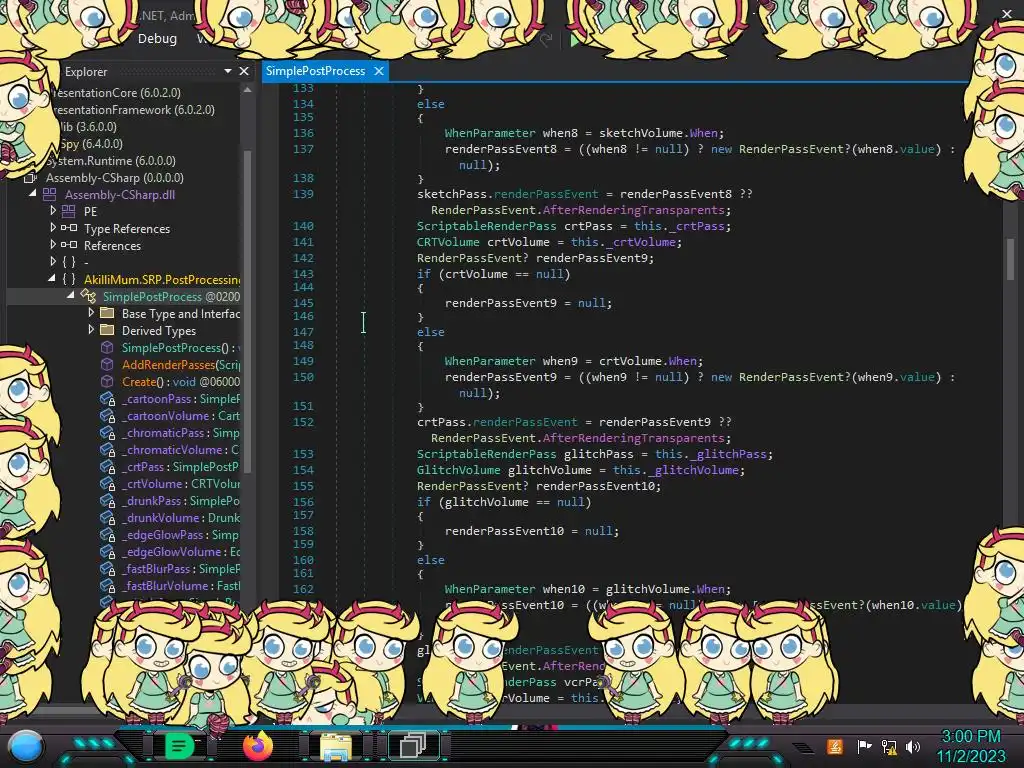Viewport: 1024px width, 768px height.
Task: Select the _drunkVolume field
Action: tap(181, 517)
